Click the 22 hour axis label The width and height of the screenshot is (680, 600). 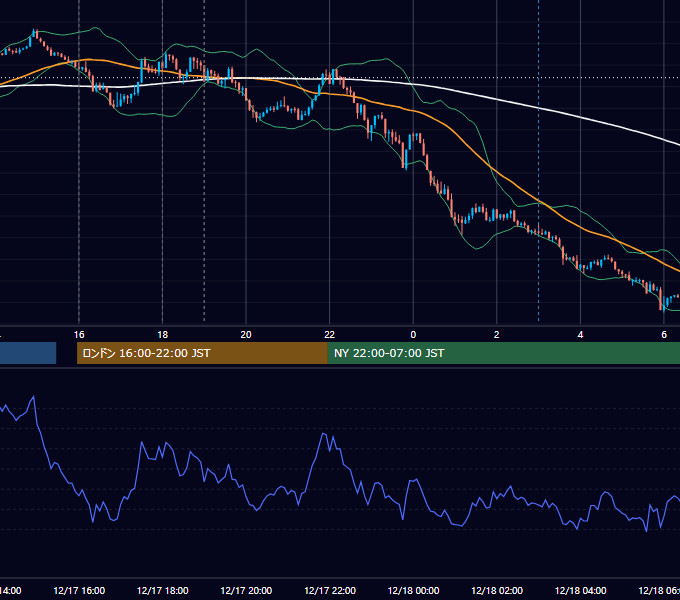[330, 335]
